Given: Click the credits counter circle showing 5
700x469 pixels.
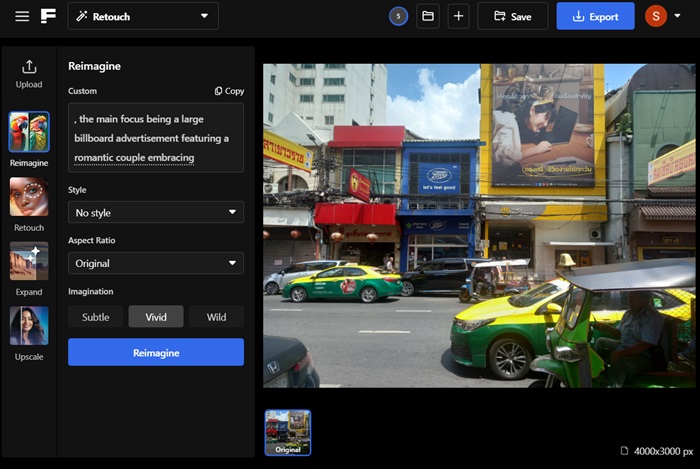Looking at the screenshot, I should coord(398,17).
